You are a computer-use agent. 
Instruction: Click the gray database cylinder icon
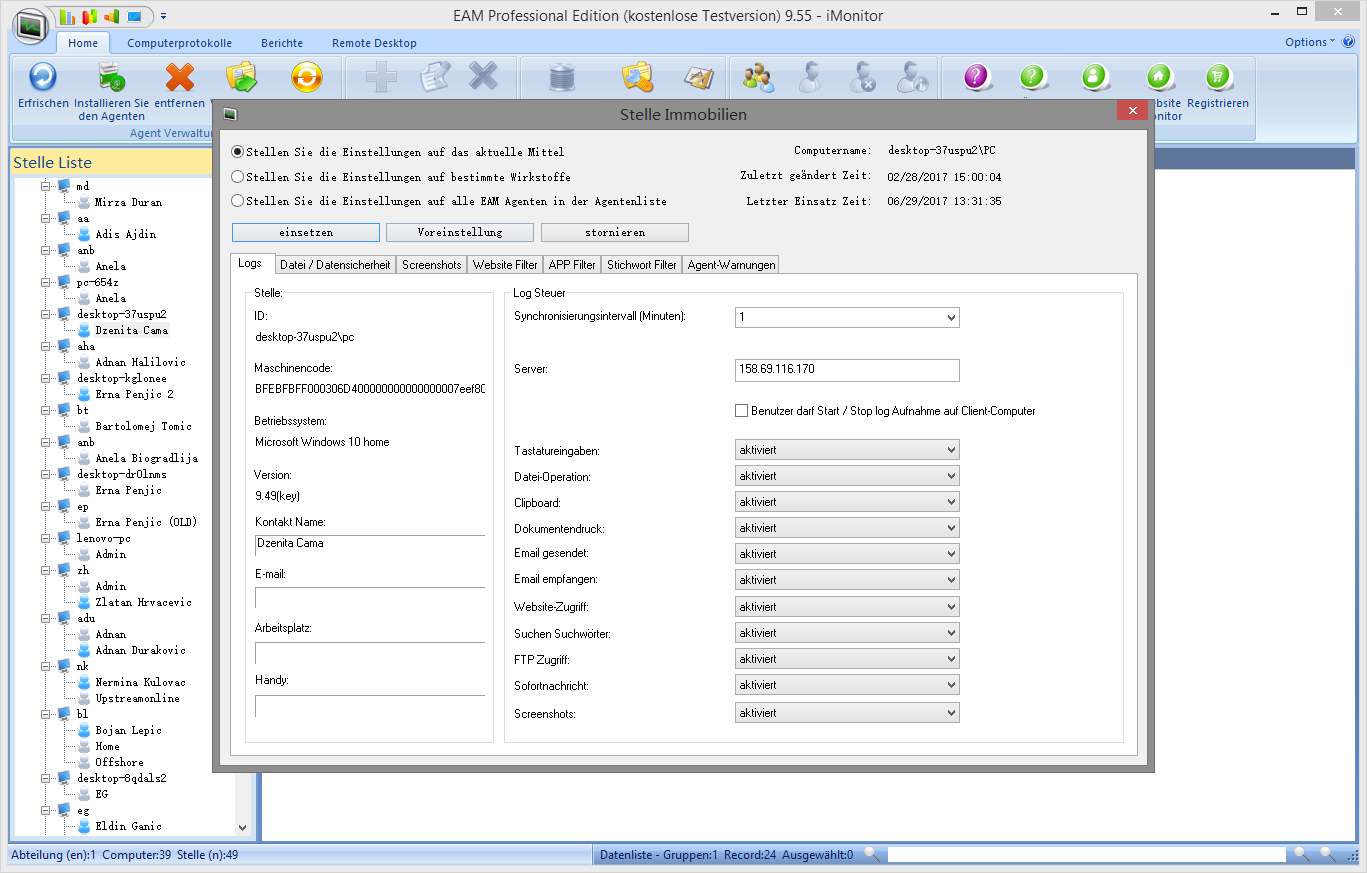(563, 77)
